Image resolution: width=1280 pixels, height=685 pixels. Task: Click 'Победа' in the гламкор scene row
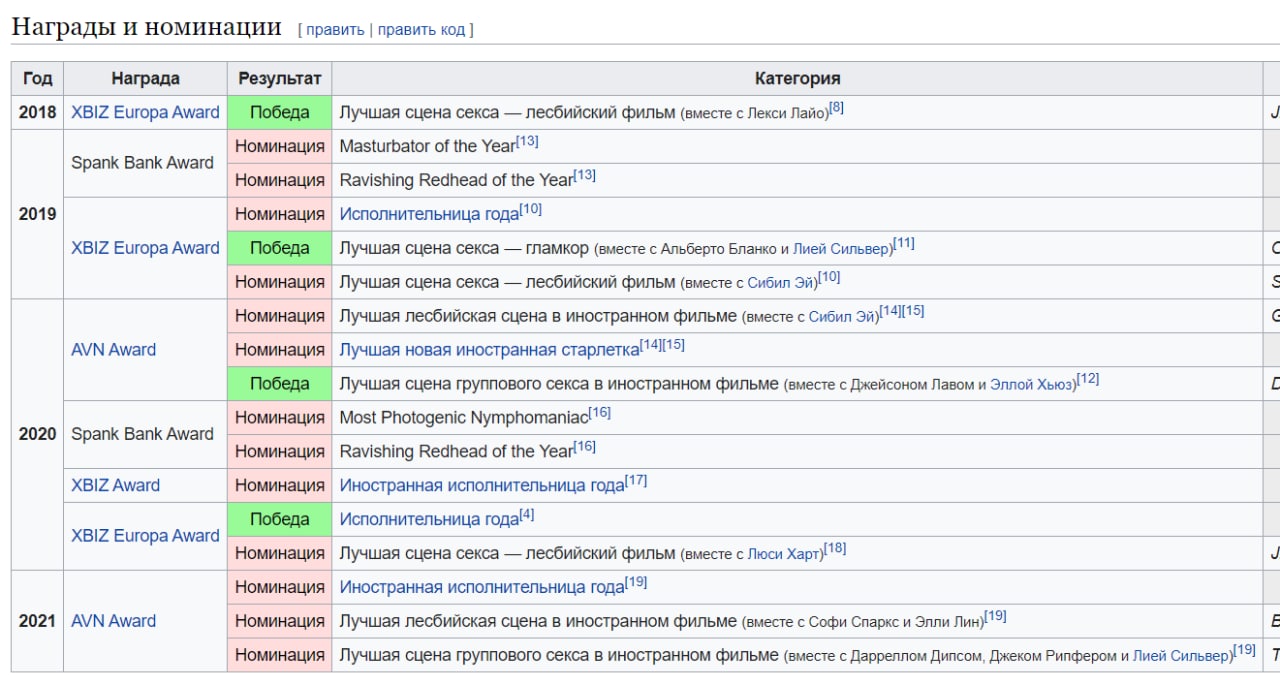point(280,248)
